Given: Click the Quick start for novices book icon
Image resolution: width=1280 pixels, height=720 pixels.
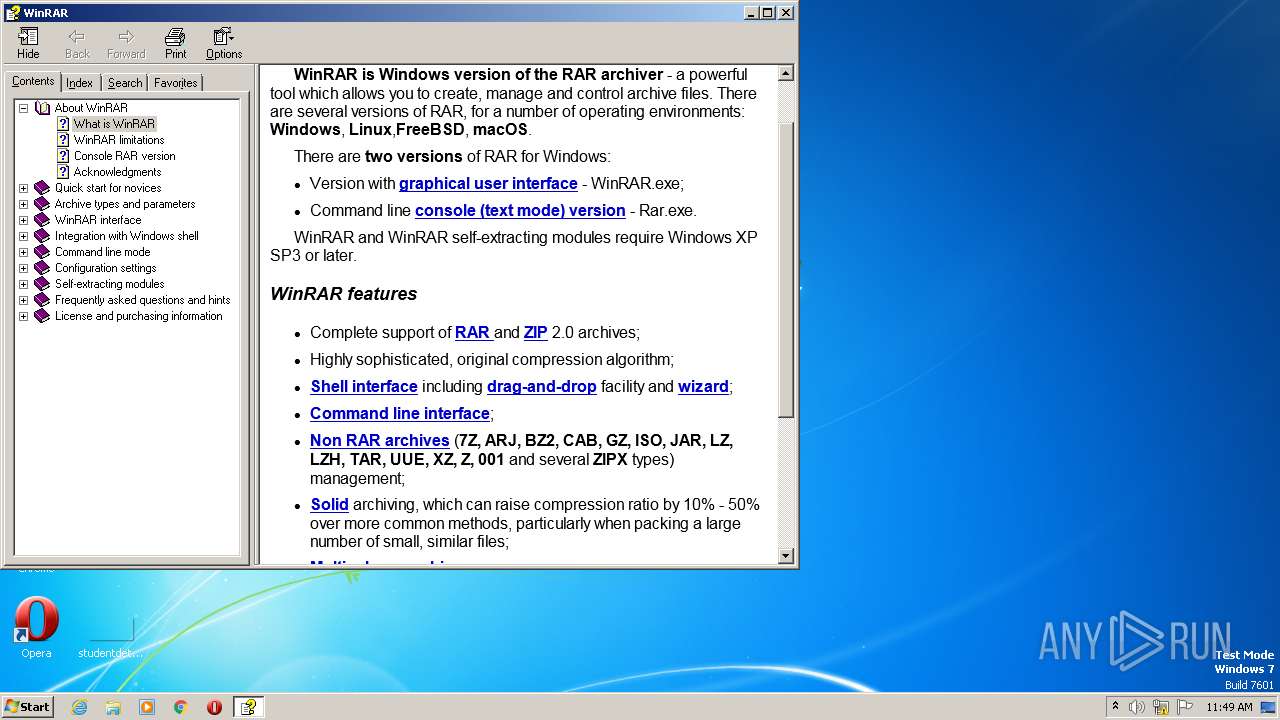Looking at the screenshot, I should (42, 188).
